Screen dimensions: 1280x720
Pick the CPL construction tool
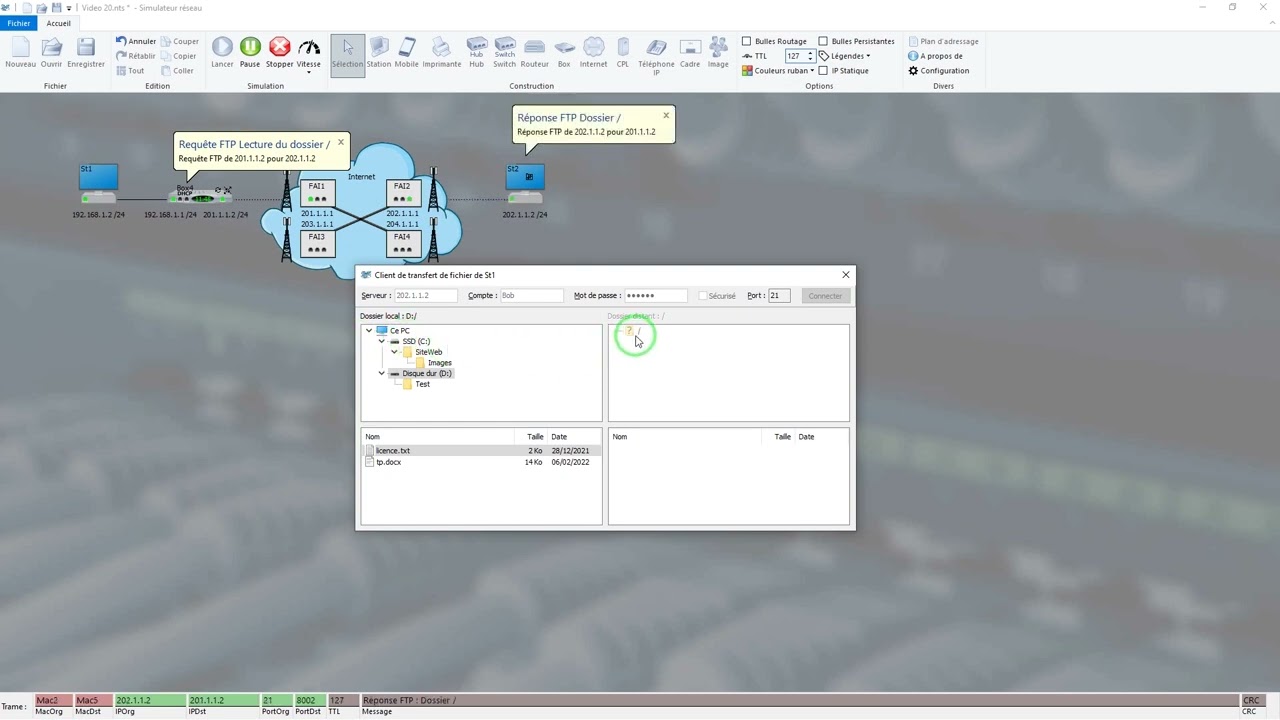coord(623,53)
